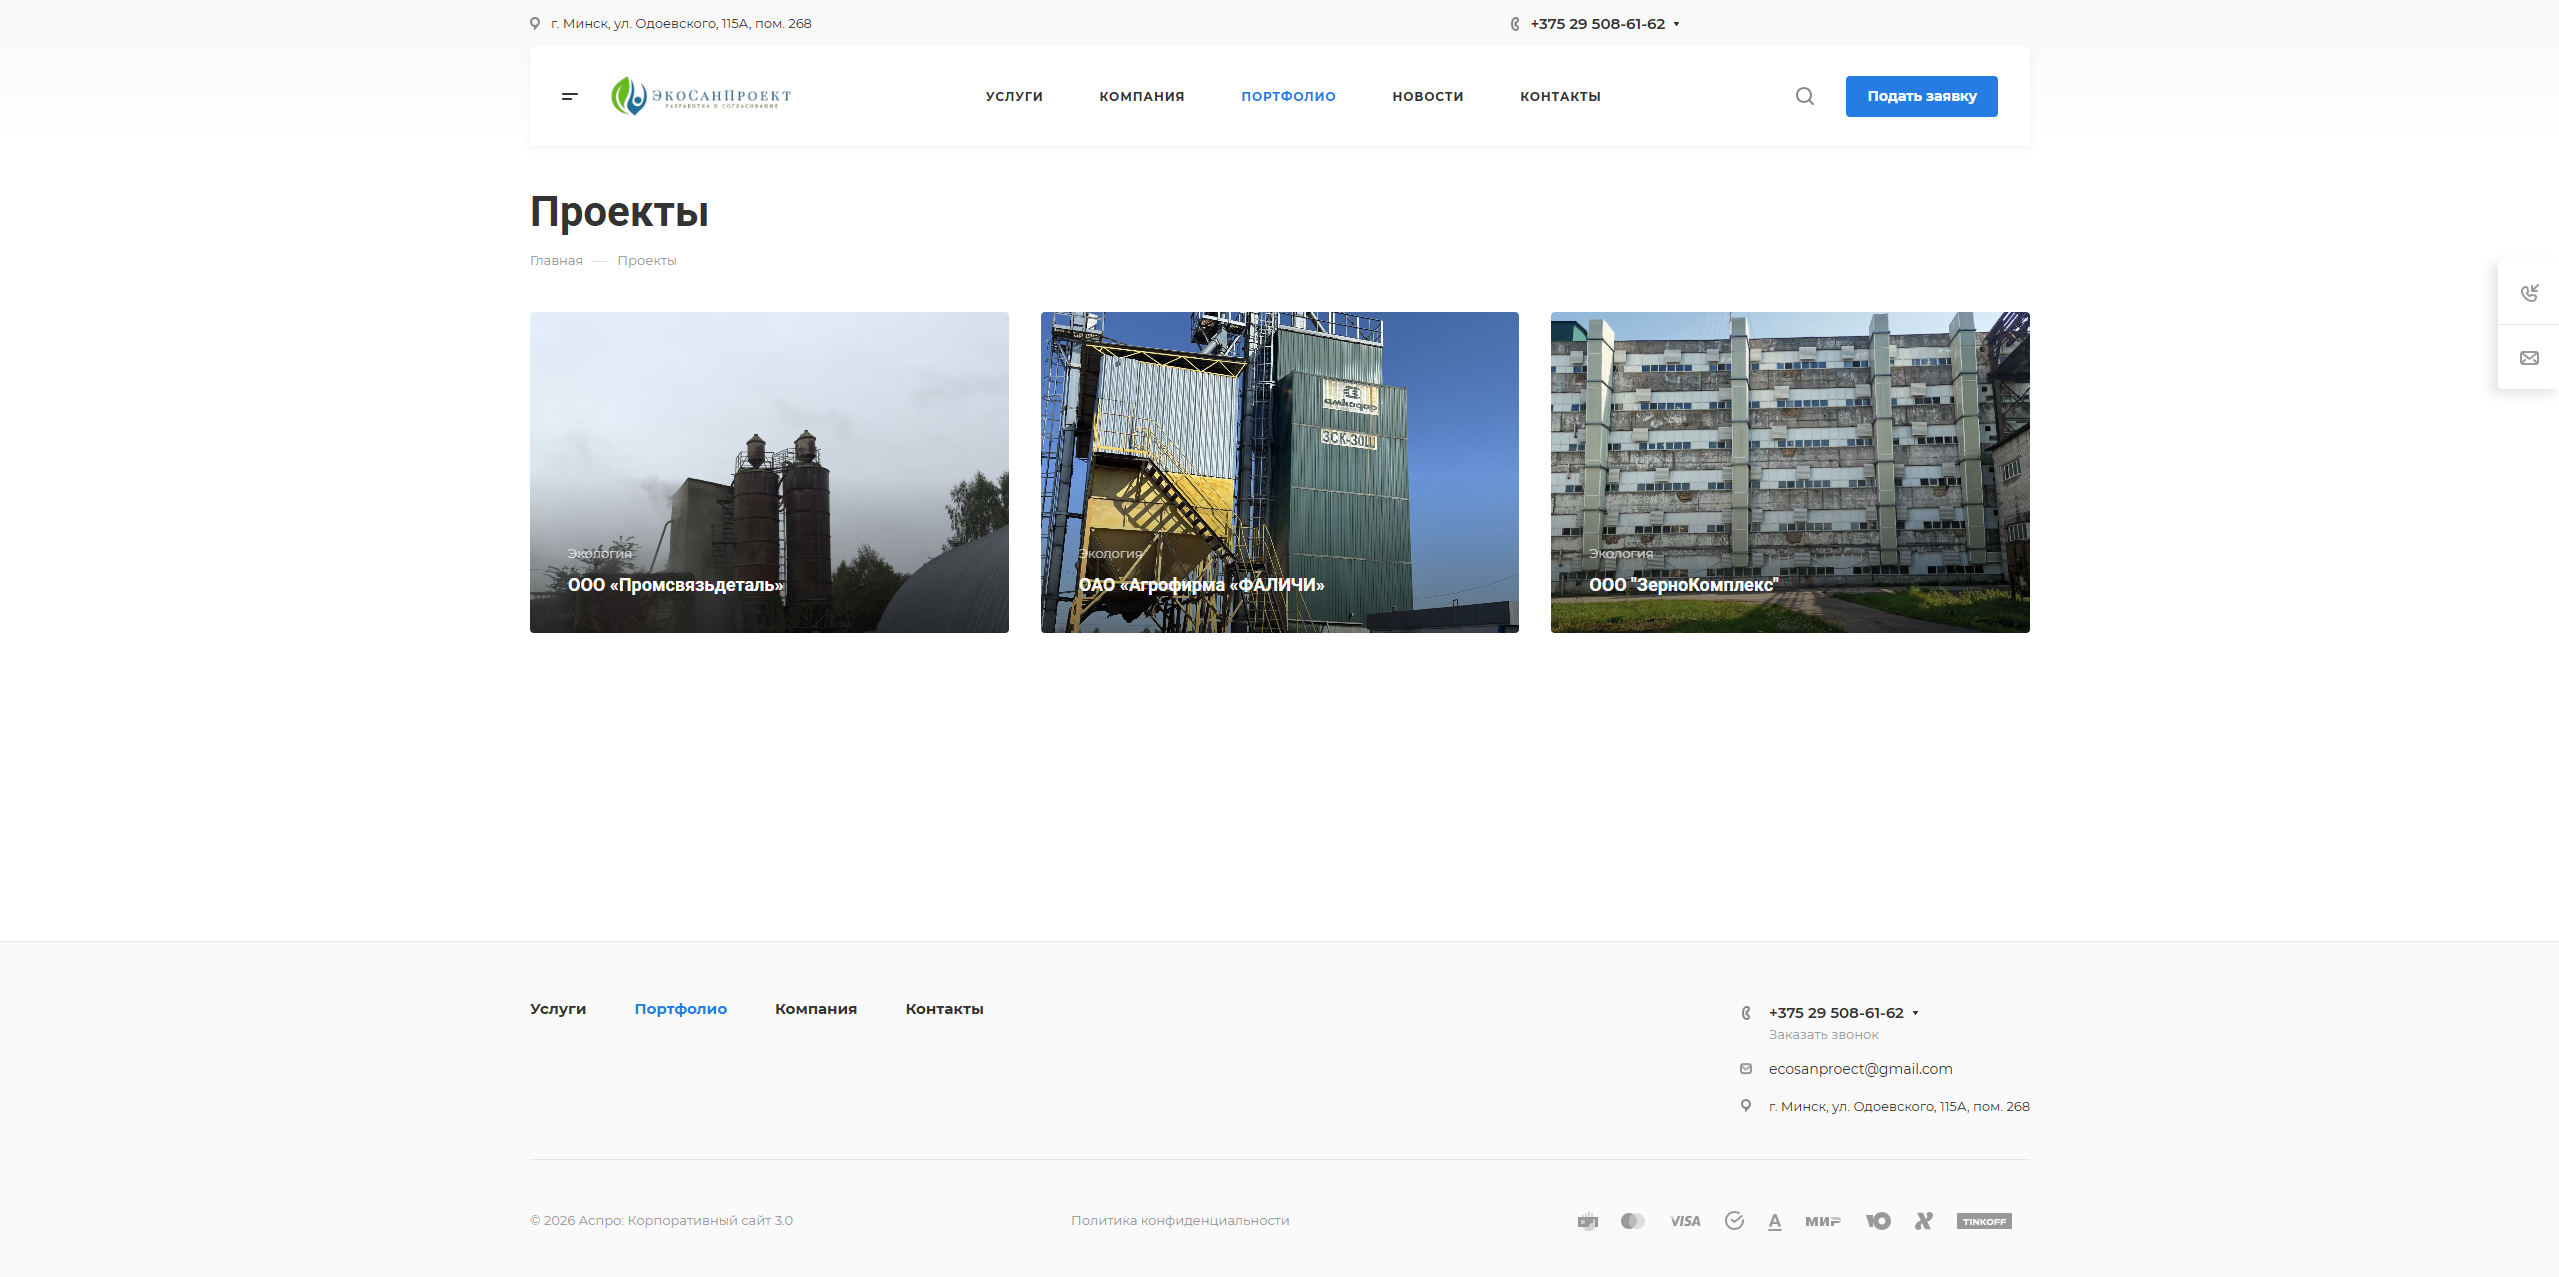Select the НОВОСТИ navigation item
The width and height of the screenshot is (2559, 1277).
click(x=1427, y=96)
